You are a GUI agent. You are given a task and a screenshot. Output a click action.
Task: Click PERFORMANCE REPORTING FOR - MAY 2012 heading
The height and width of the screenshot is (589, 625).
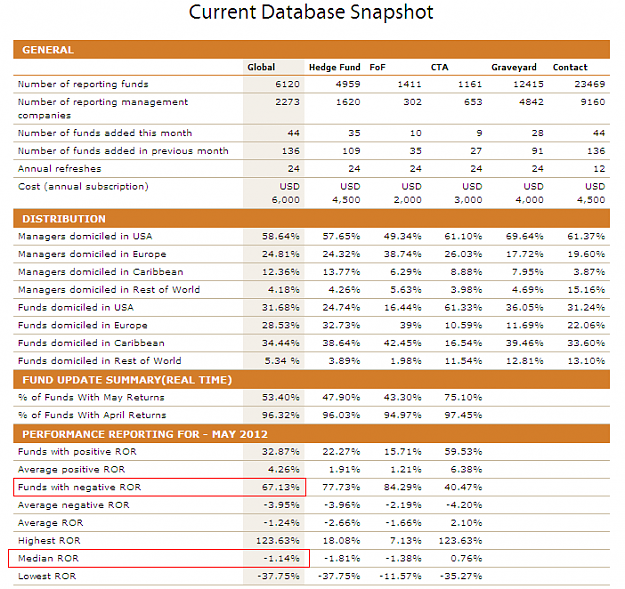pos(145,434)
